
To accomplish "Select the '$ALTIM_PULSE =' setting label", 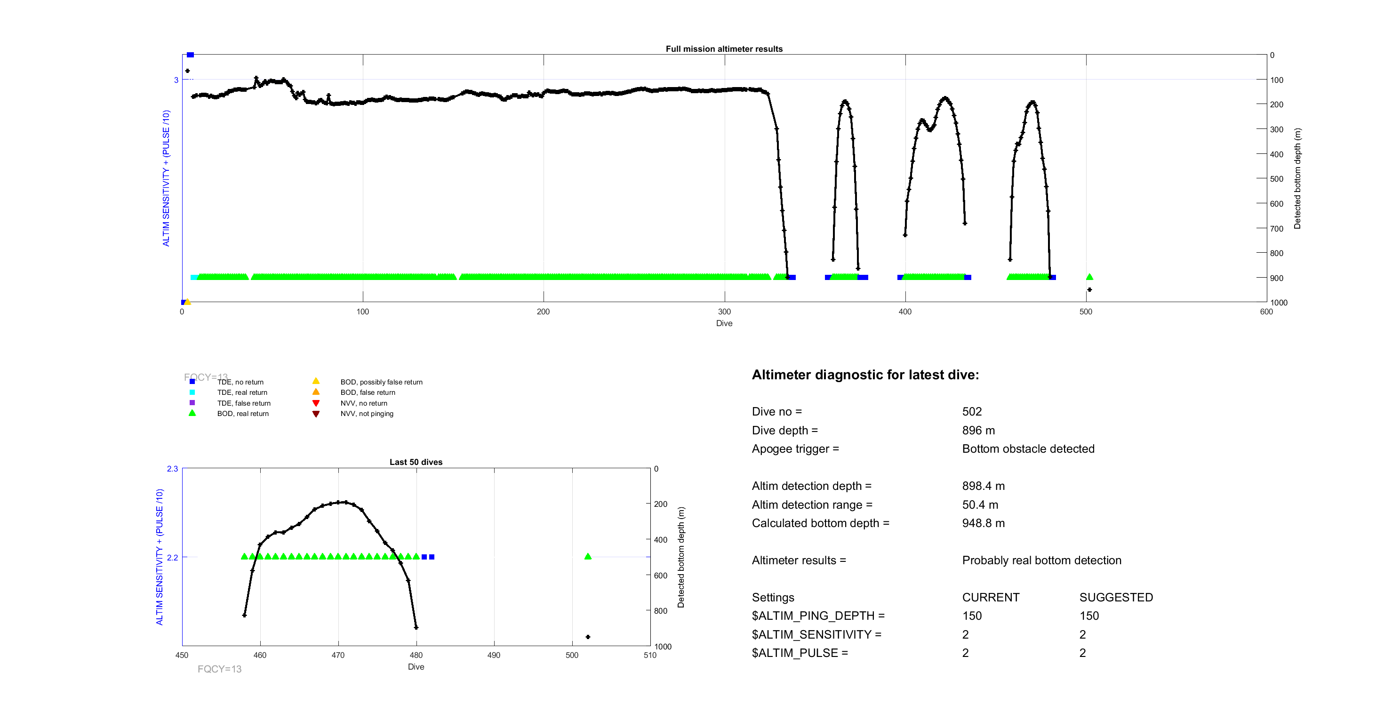I will tap(800, 653).
